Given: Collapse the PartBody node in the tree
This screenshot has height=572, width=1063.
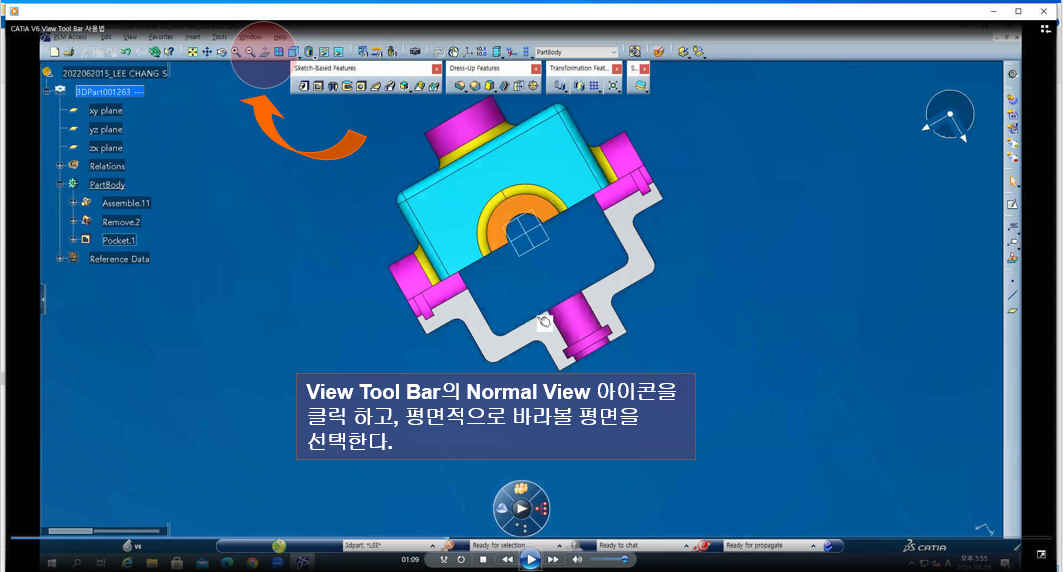Looking at the screenshot, I should (x=60, y=184).
